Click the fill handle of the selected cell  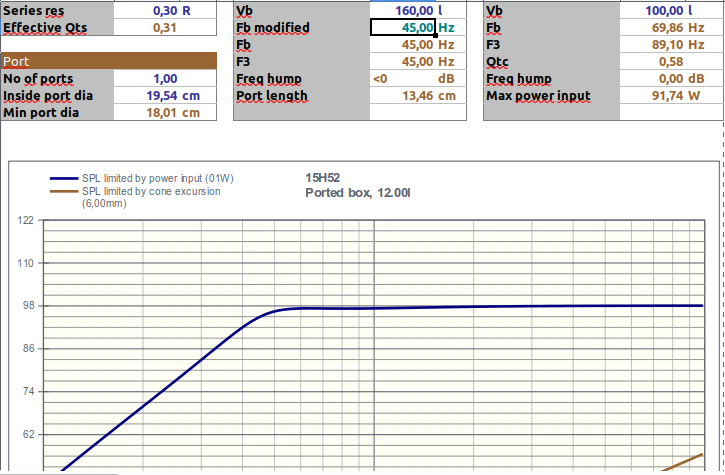click(x=435, y=35)
